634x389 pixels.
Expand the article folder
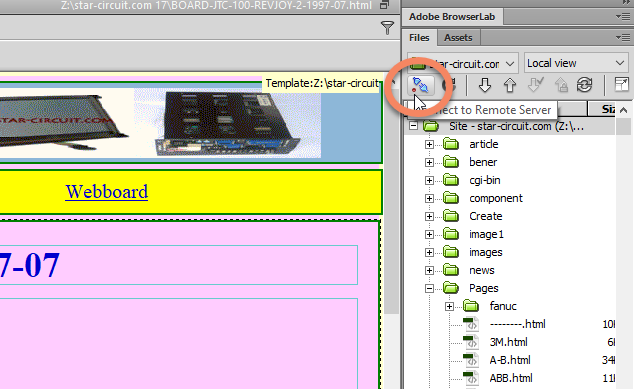pyautogui.click(x=429, y=144)
